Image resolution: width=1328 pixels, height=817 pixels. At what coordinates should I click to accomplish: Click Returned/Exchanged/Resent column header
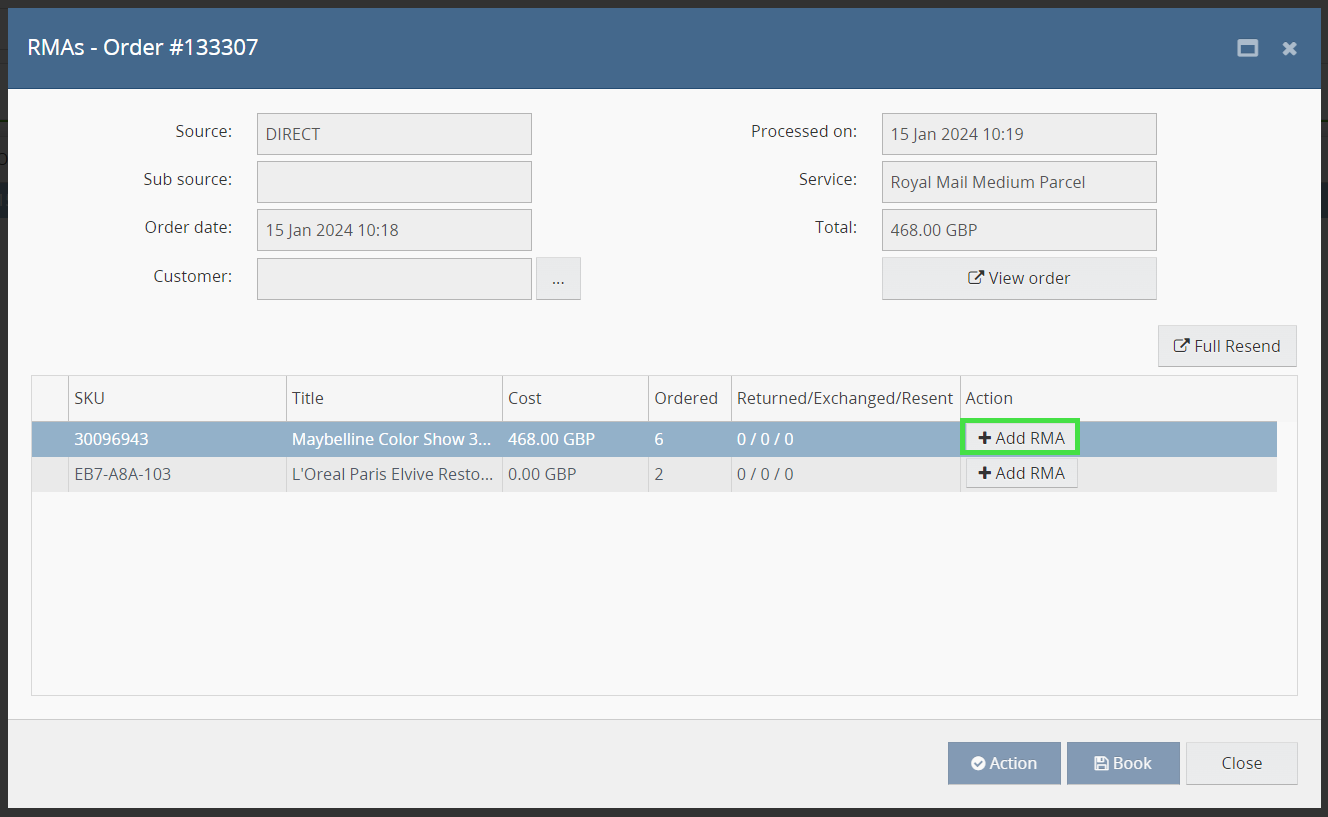(x=844, y=398)
